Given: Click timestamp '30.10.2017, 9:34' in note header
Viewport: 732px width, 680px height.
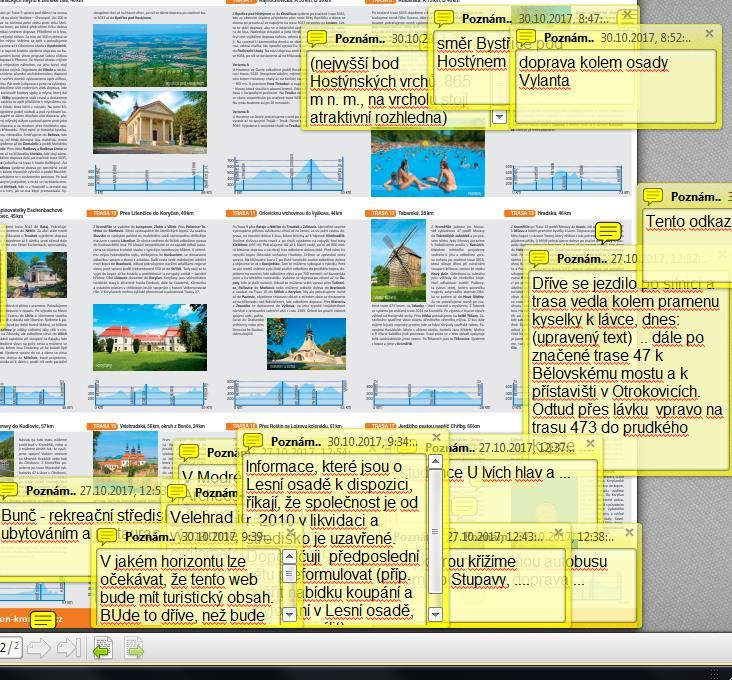Looking at the screenshot, I should pyautogui.click(x=372, y=442).
